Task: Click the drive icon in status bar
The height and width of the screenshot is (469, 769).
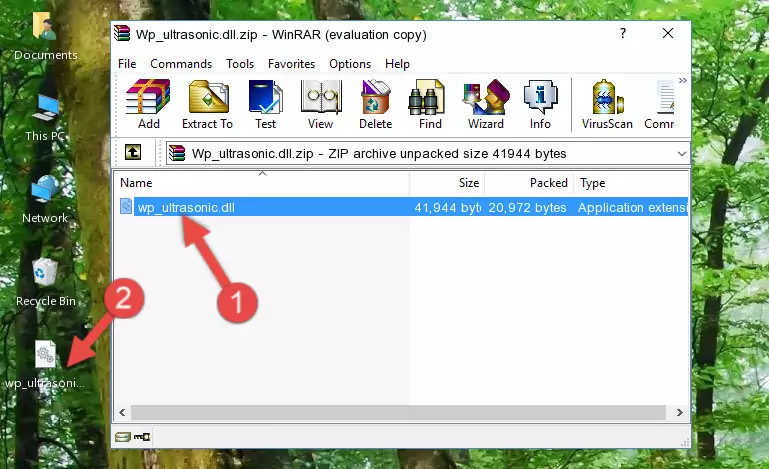Action: (123, 437)
